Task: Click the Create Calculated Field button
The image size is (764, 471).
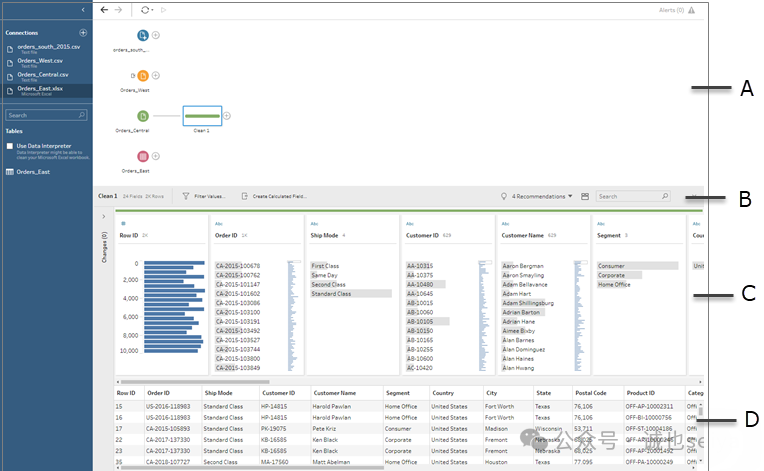Action: pos(274,196)
